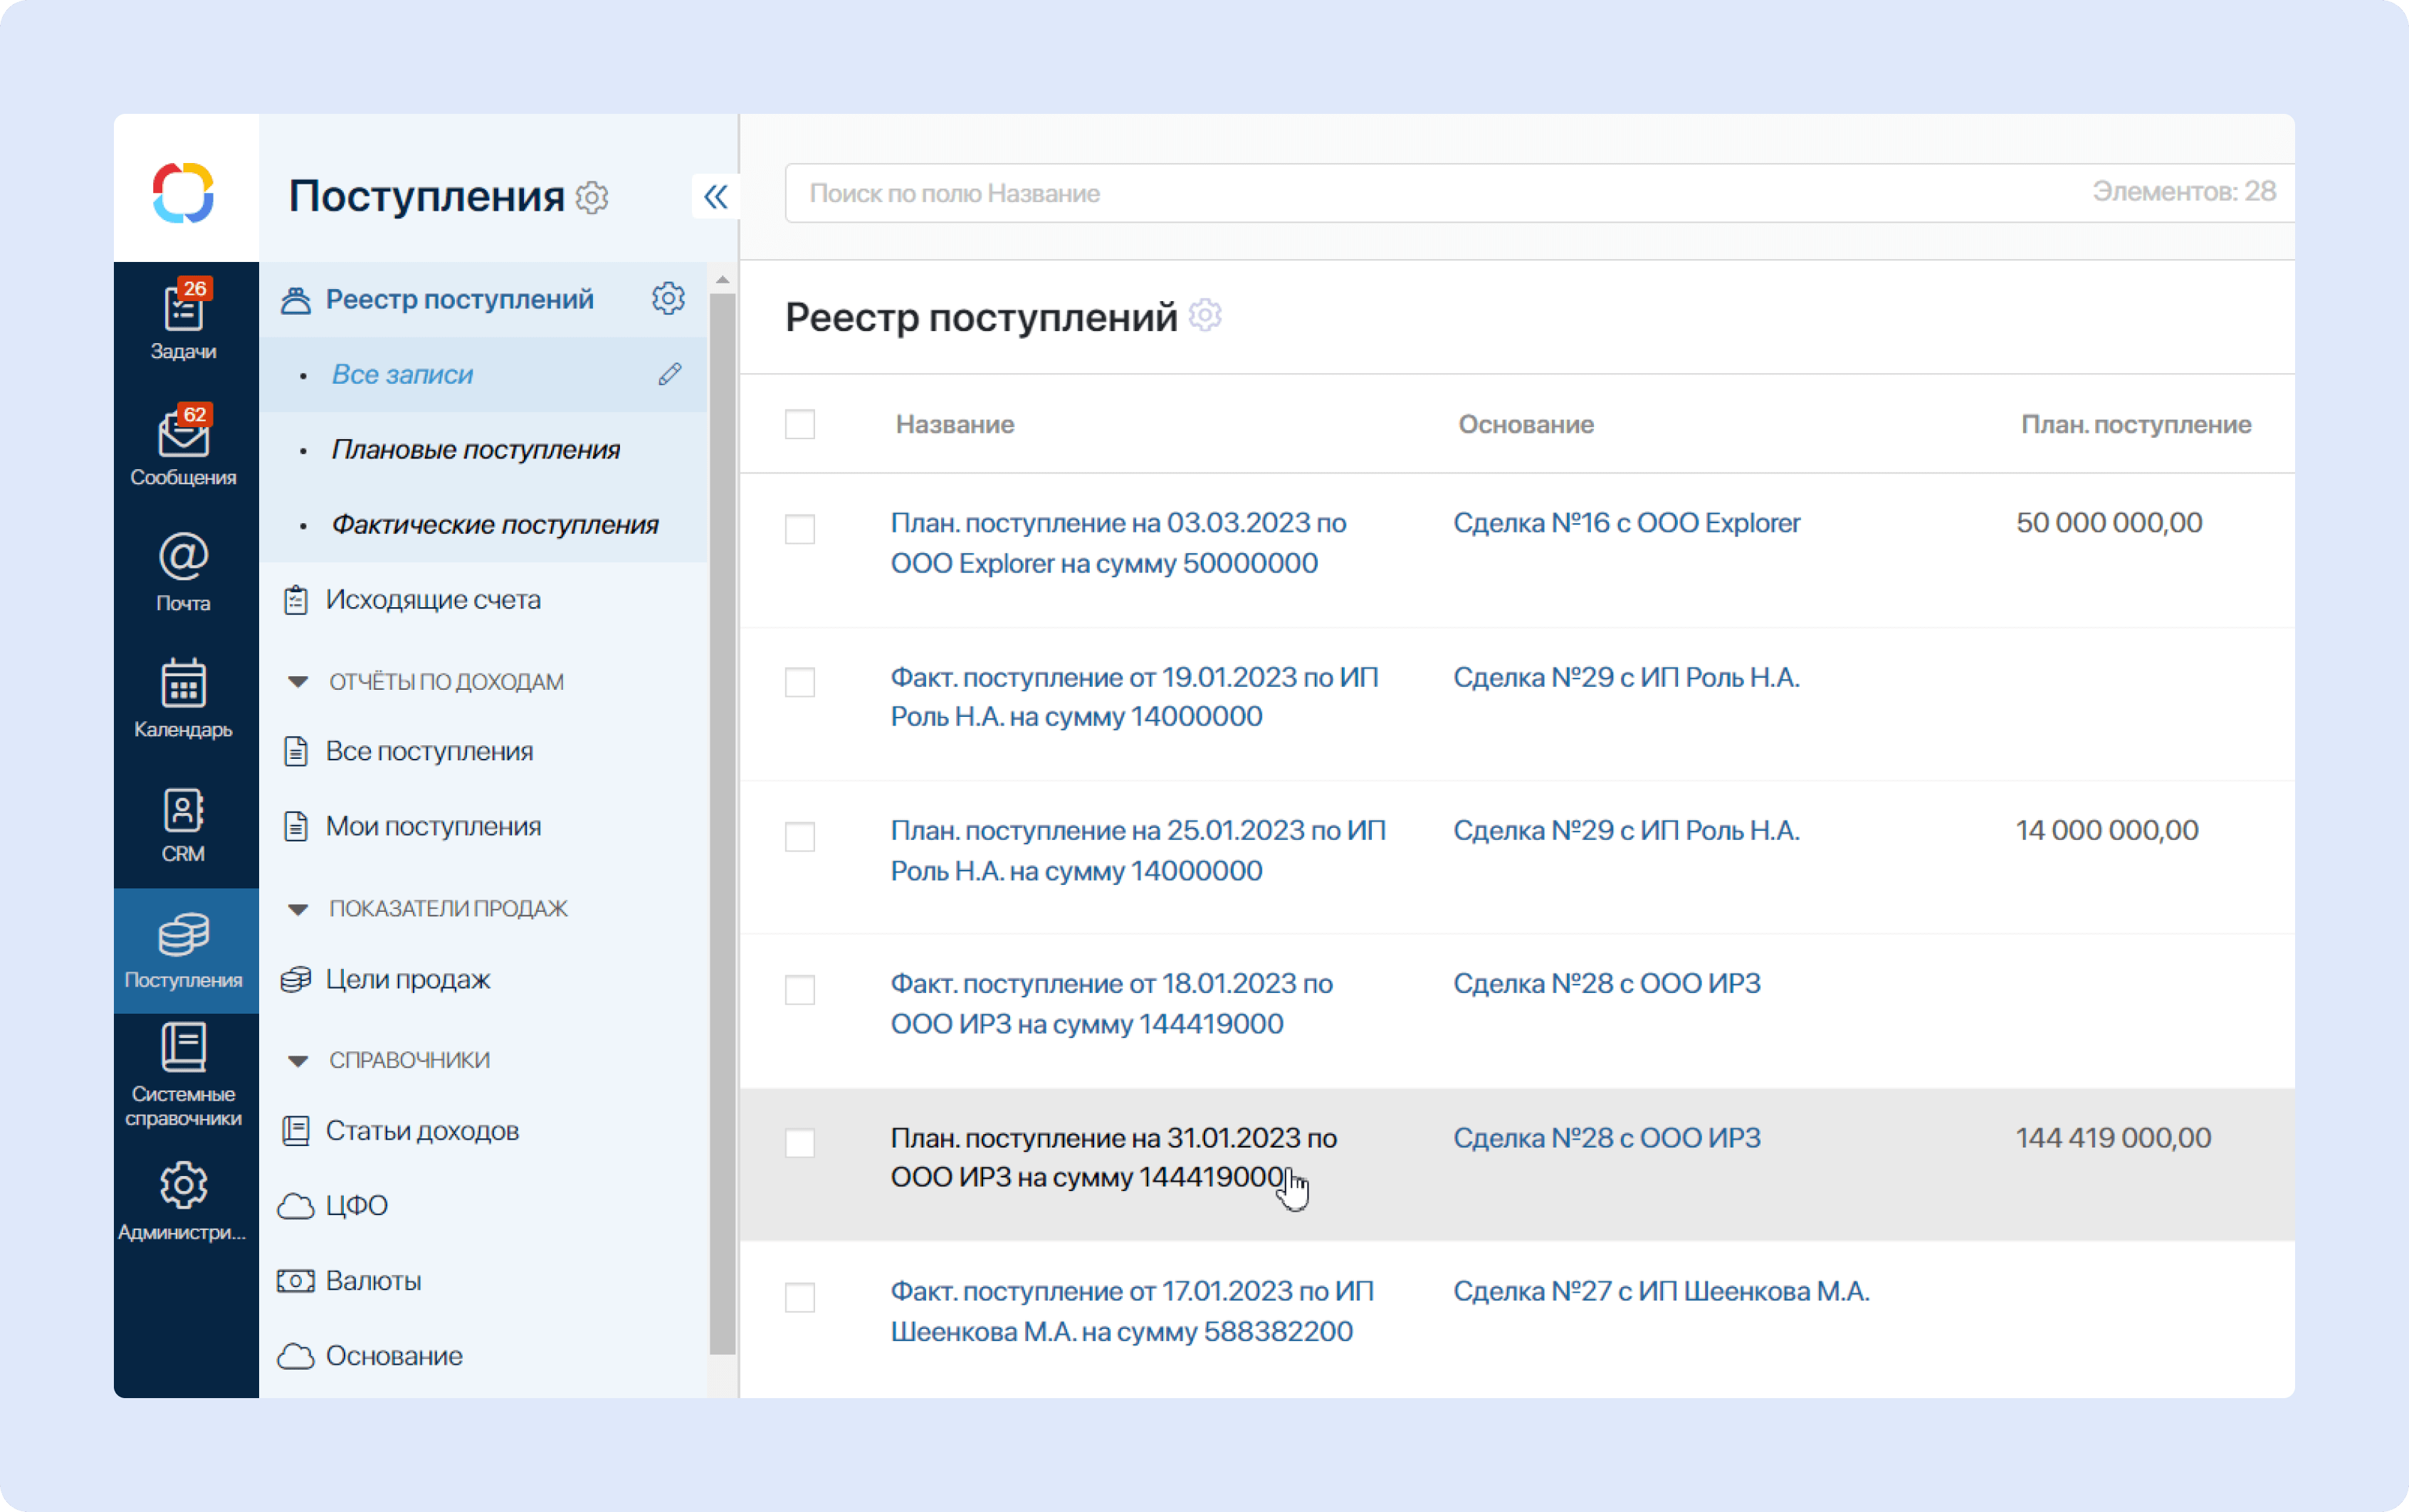Select Плановые поступления filter tab

coord(476,449)
